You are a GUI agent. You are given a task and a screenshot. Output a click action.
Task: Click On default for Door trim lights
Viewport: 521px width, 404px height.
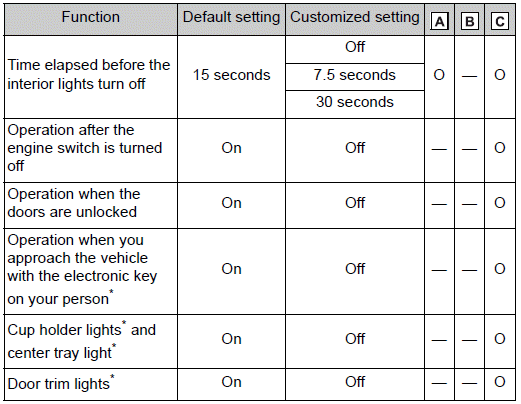point(231,382)
